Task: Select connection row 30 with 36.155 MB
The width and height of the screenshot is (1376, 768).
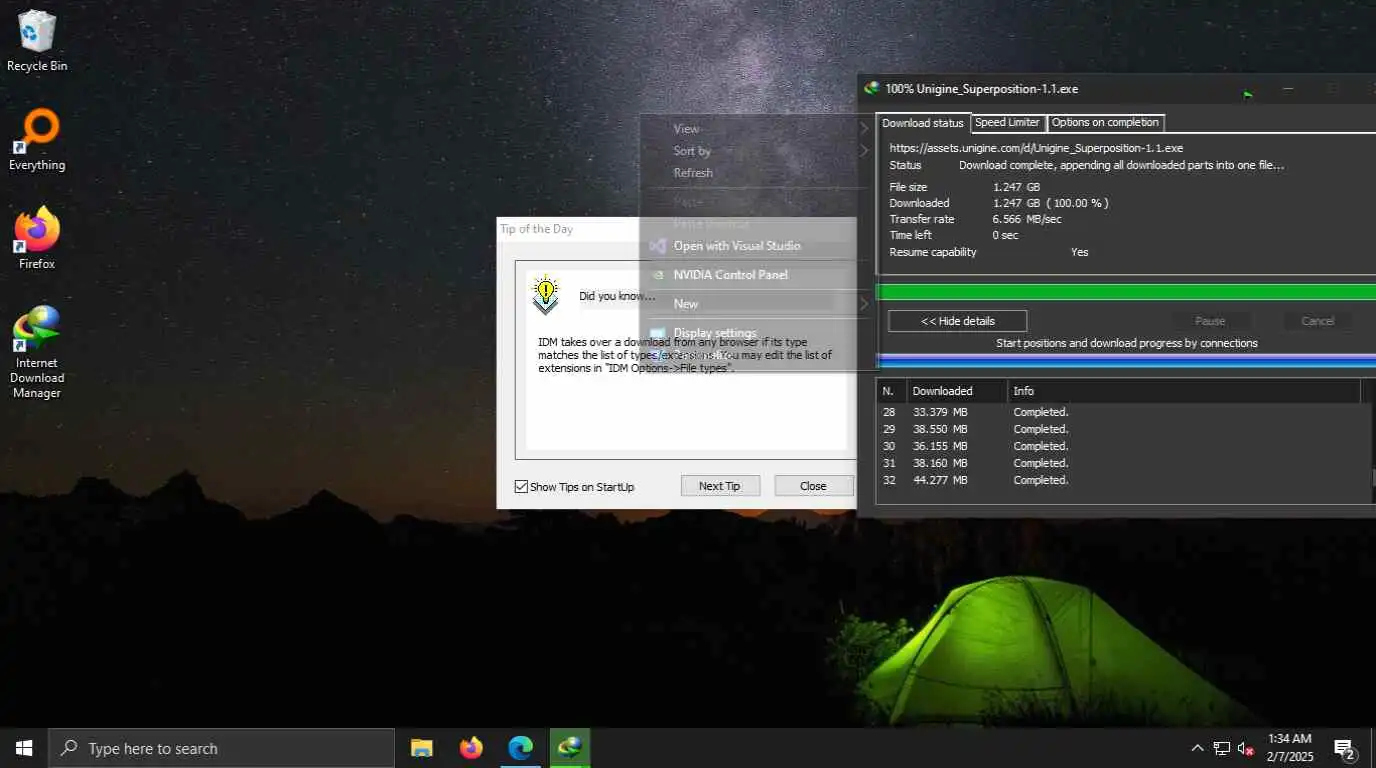Action: tap(1119, 446)
